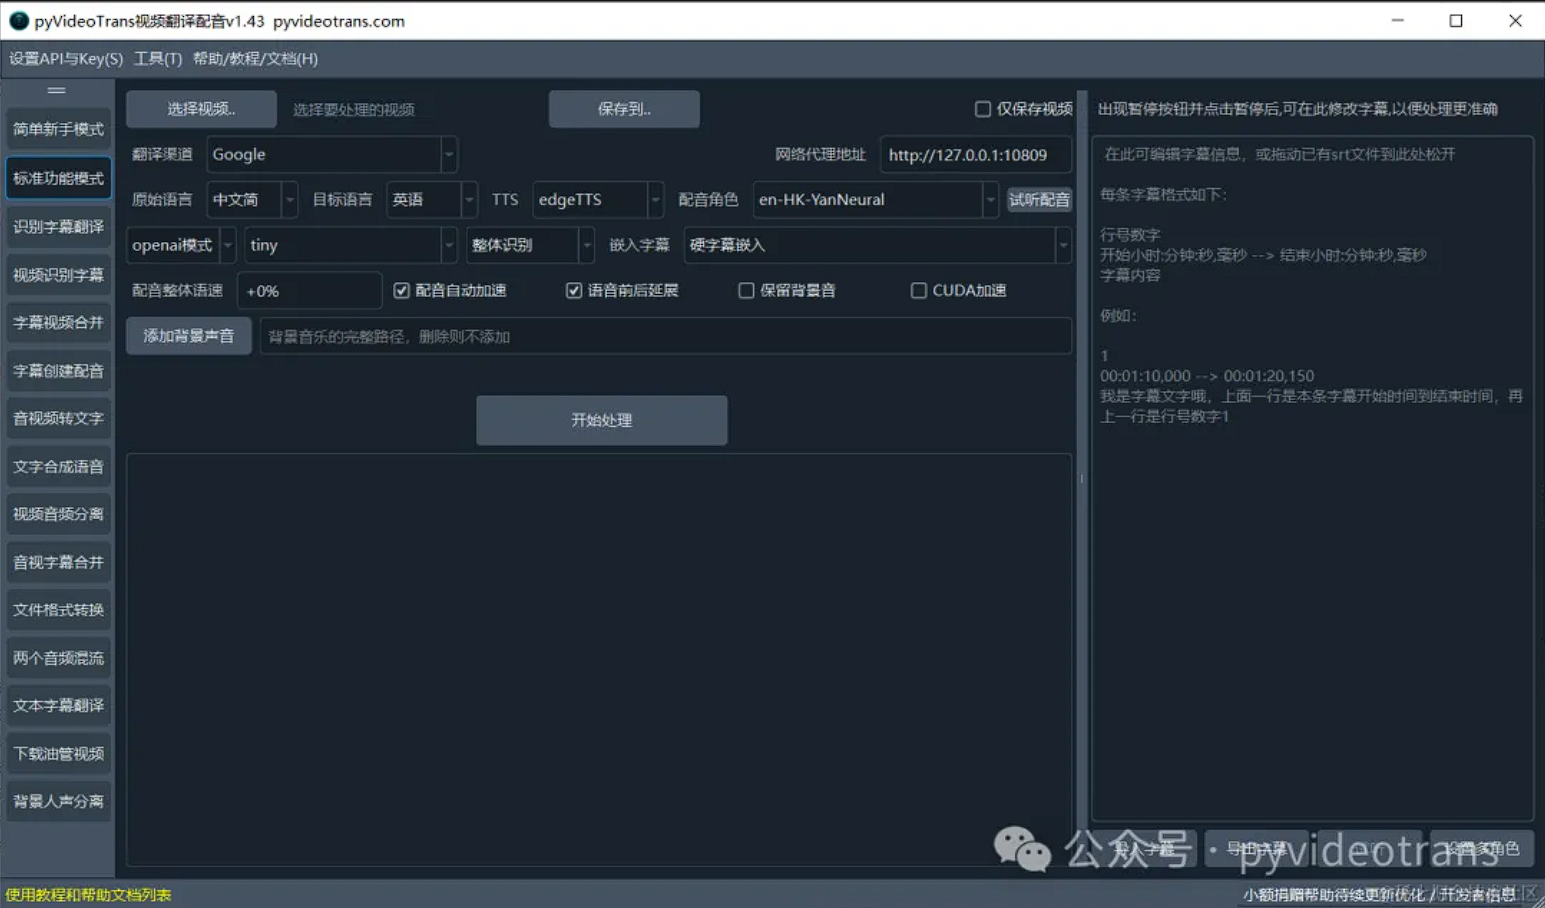Open the 音视频转文字 sidebar tool
Screen dimensions: 1545x908
point(58,418)
